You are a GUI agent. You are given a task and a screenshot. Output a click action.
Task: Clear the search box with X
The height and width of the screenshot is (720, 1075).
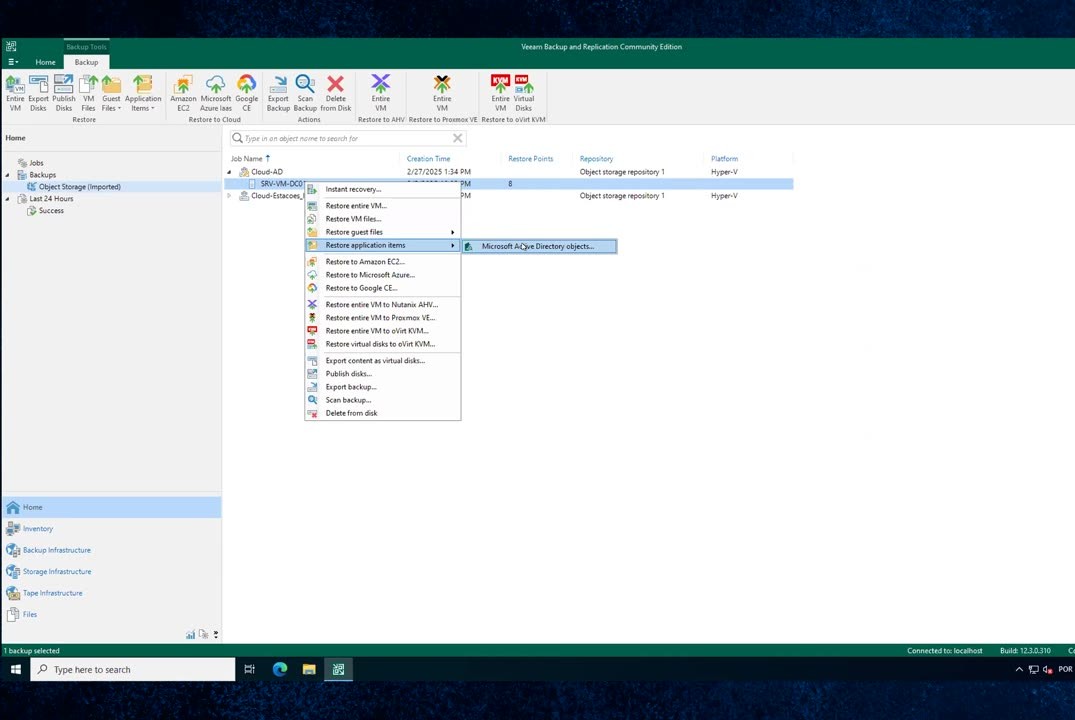(x=457, y=139)
